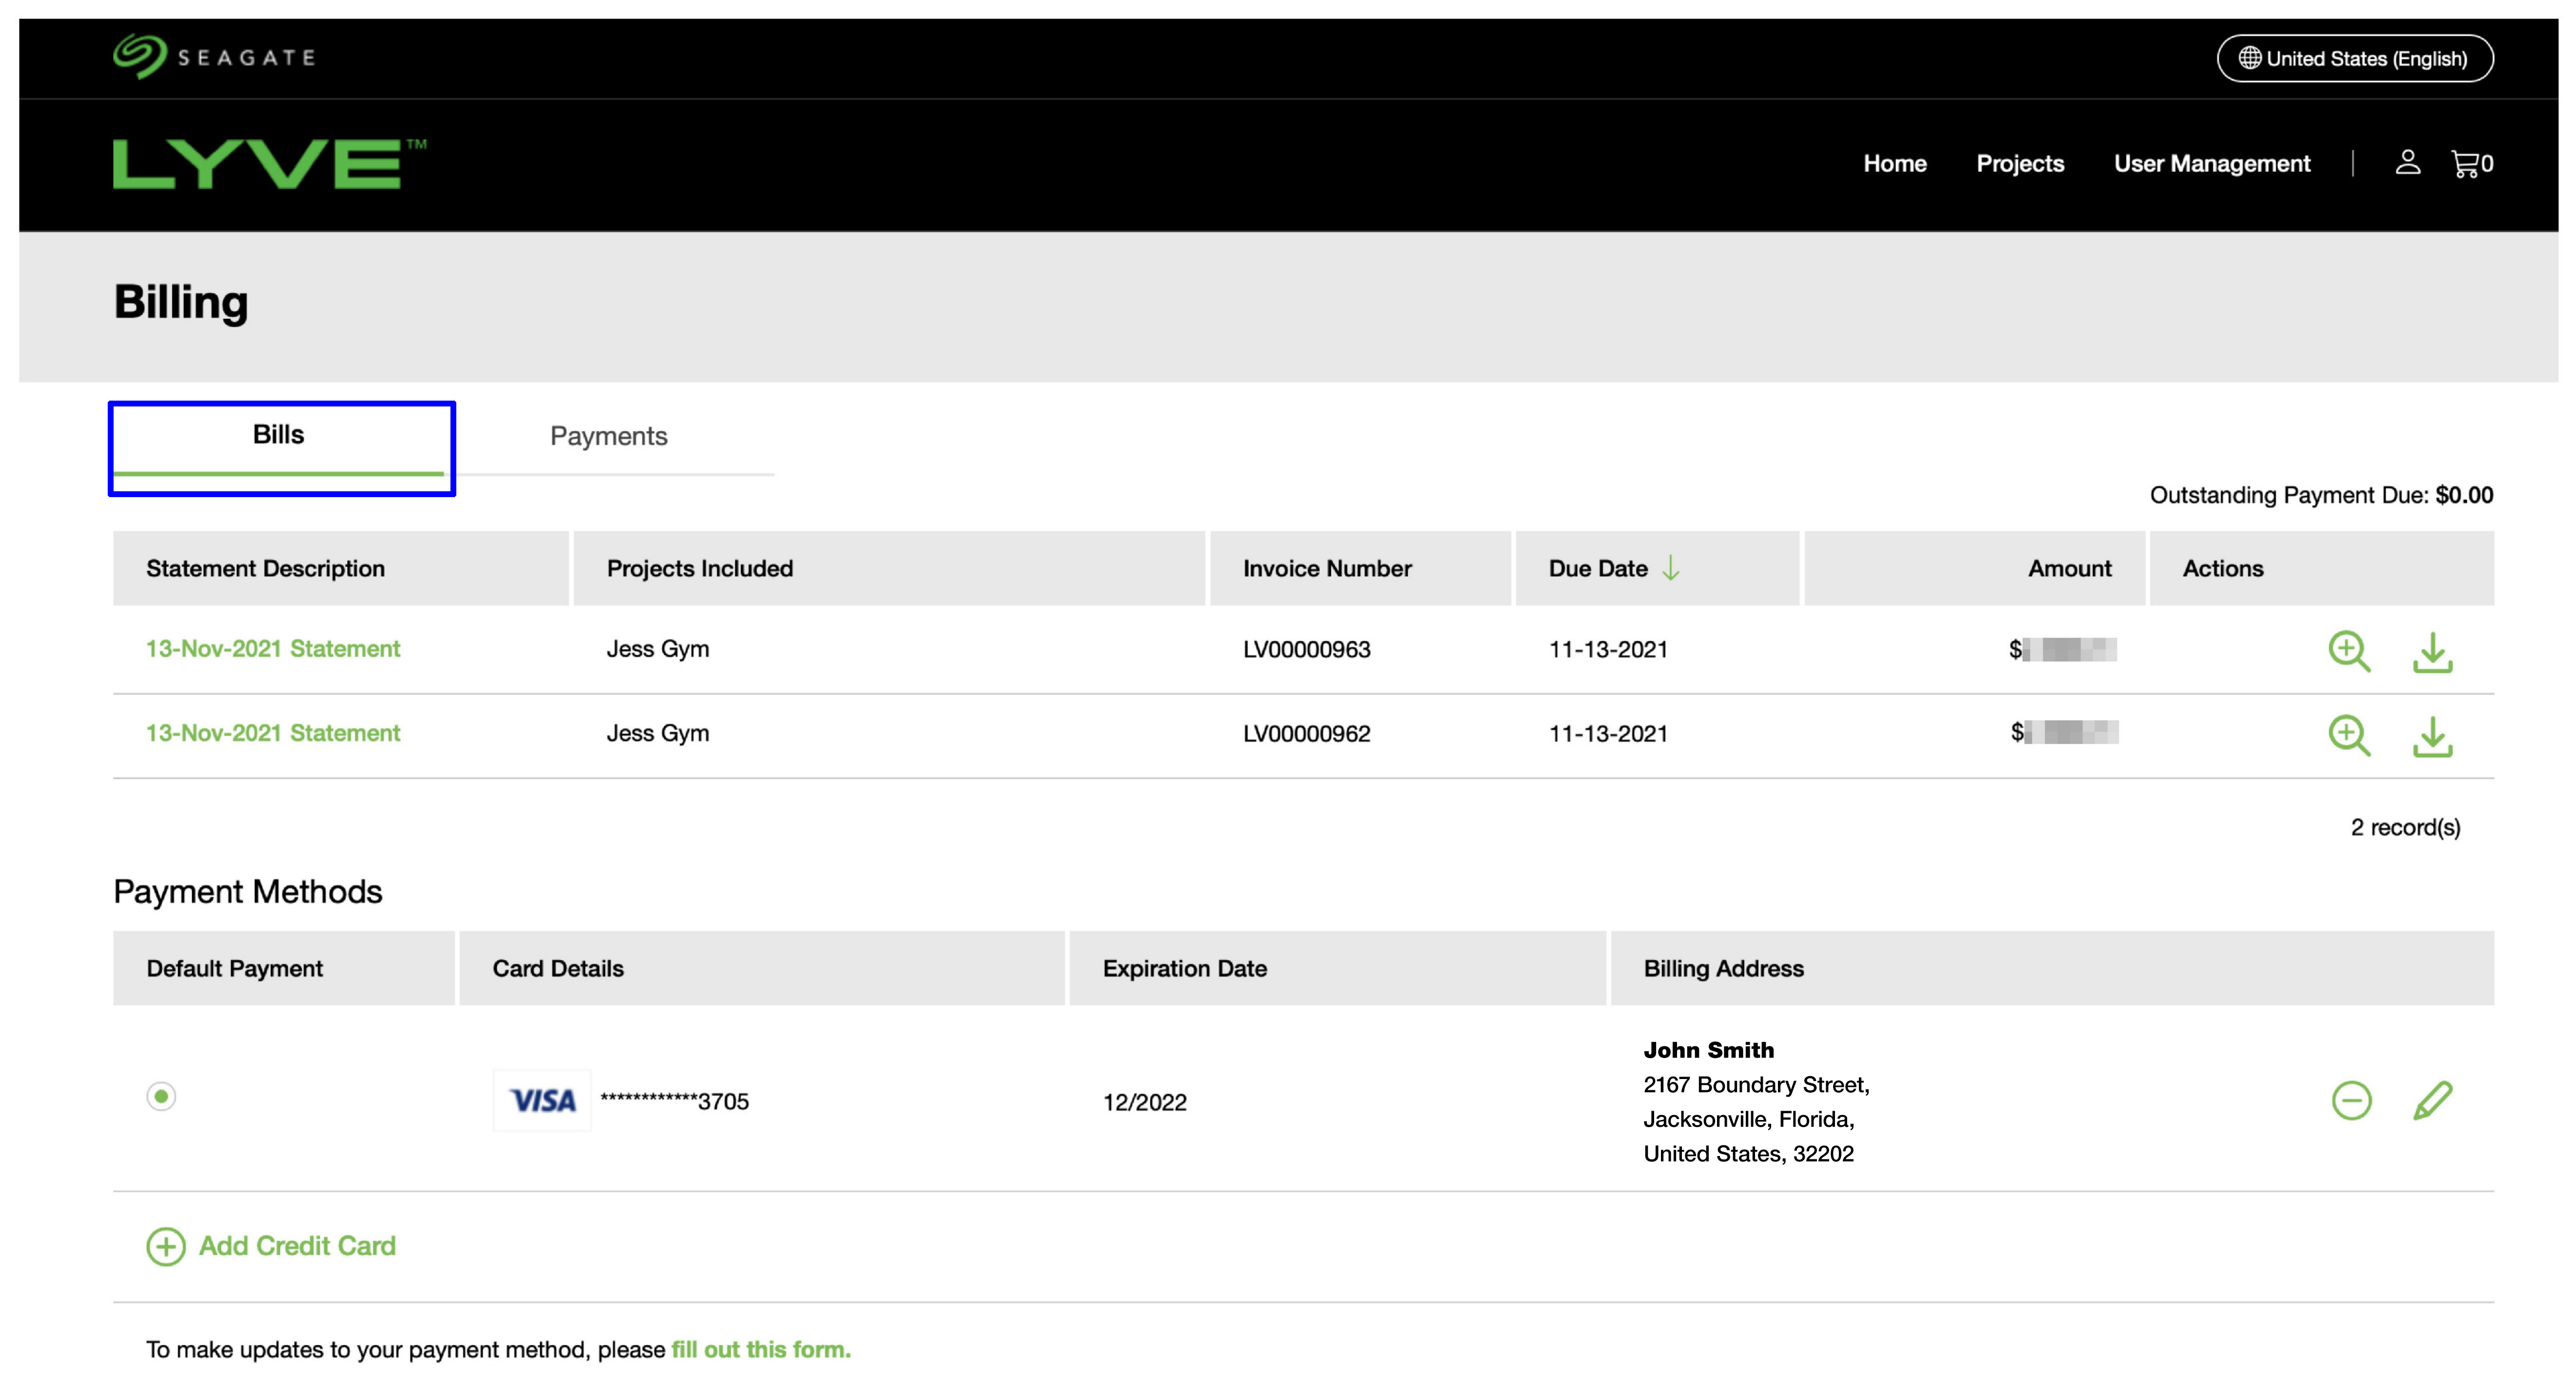
Task: Click the Actions column header
Action: point(2321,568)
